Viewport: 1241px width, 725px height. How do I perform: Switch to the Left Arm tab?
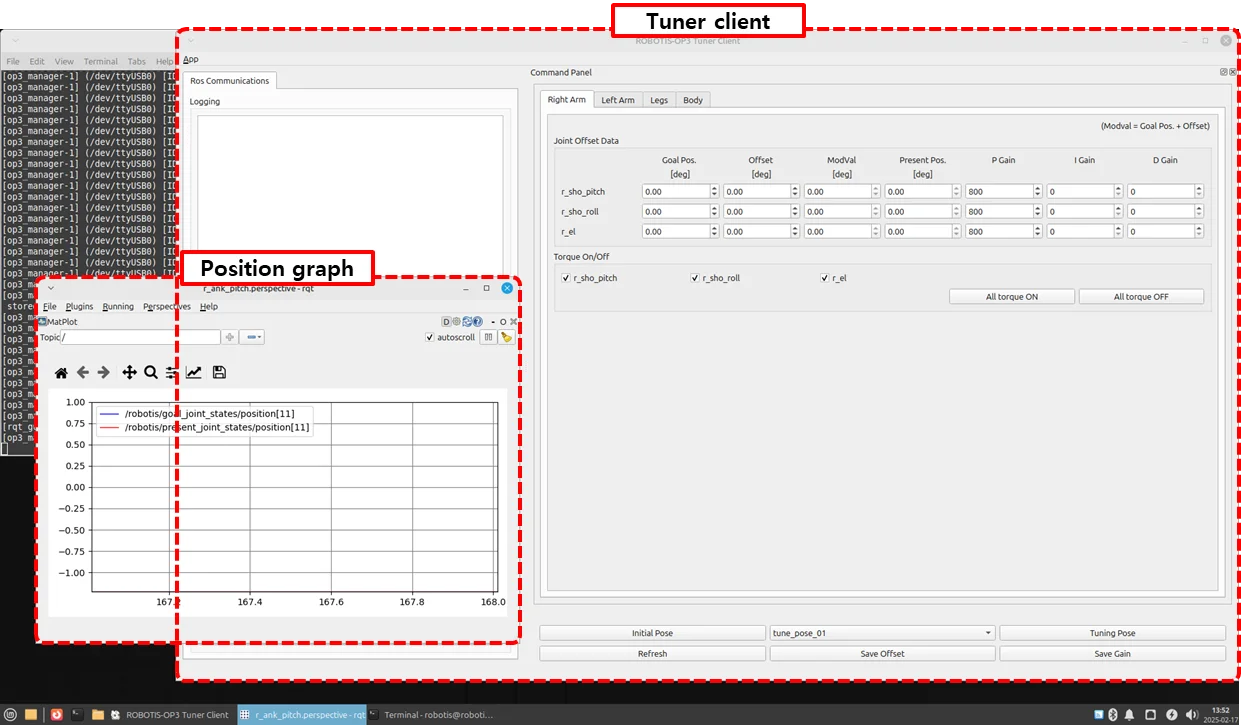[x=618, y=100]
